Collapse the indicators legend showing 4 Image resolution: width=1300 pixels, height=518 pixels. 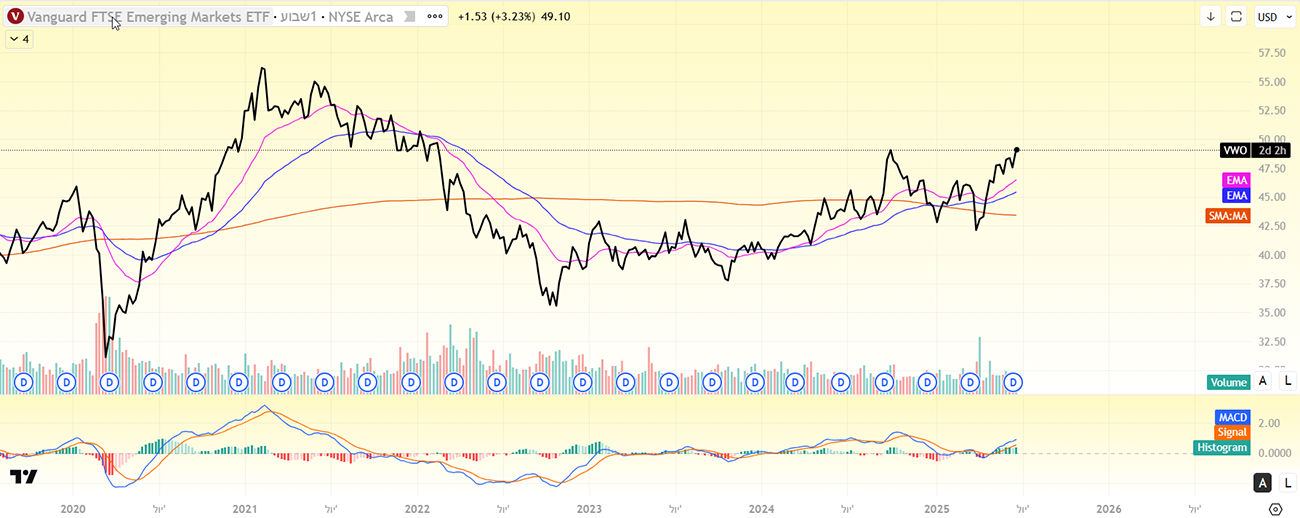(20, 39)
